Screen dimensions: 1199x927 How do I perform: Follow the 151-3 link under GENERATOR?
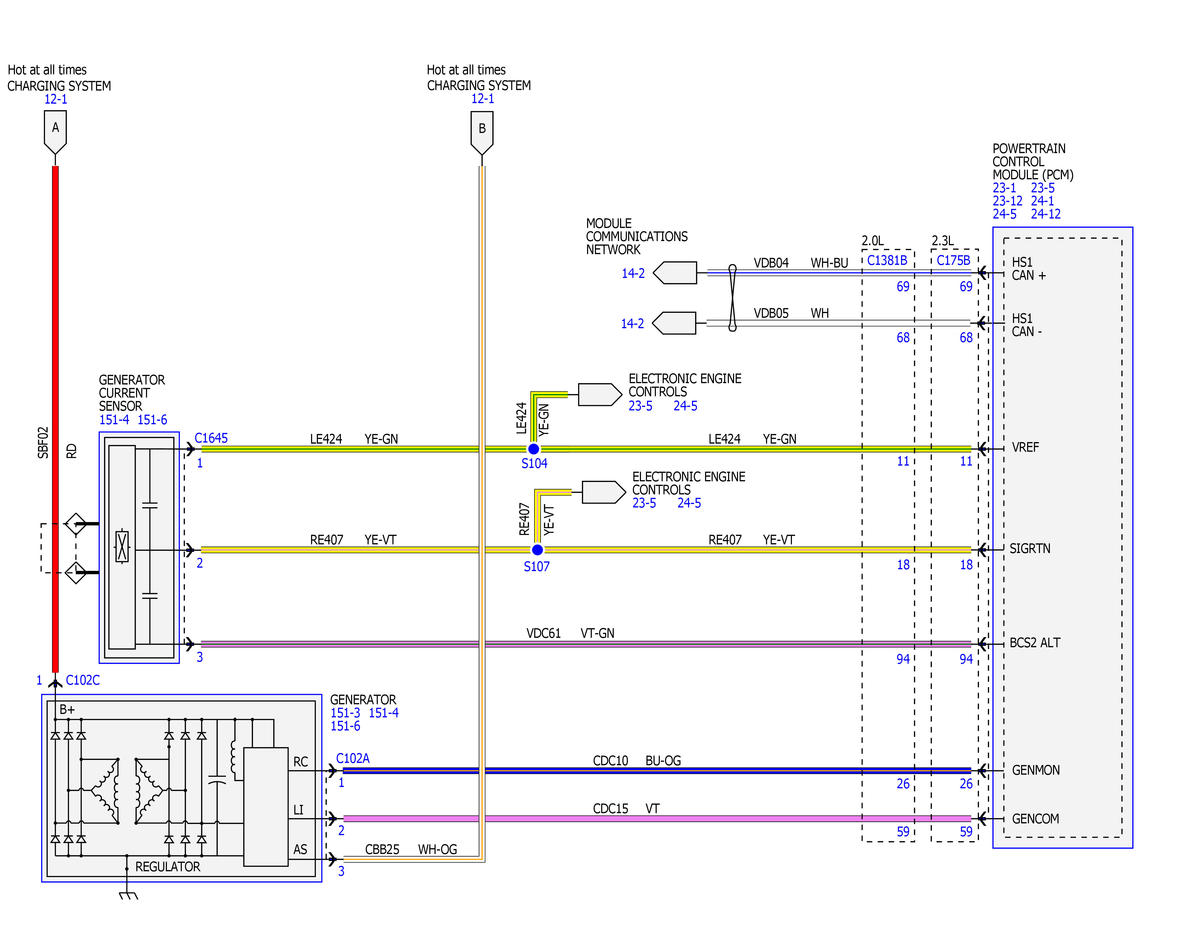(x=346, y=713)
